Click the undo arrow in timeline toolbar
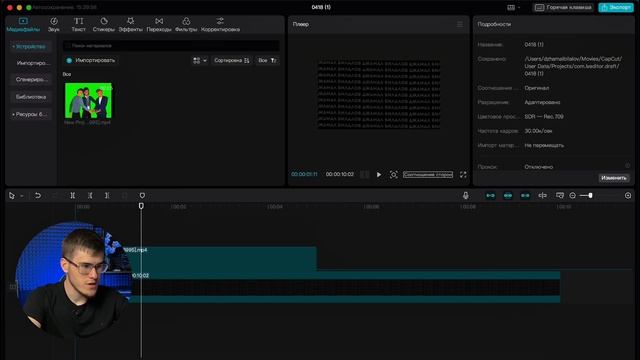This screenshot has height=360, width=640. coord(38,196)
